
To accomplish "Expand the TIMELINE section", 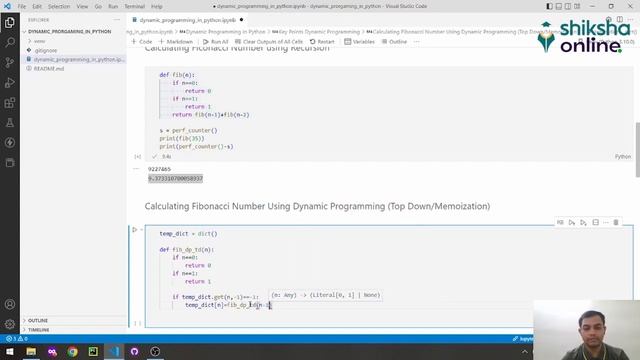I will pyautogui.click(x=38, y=329).
